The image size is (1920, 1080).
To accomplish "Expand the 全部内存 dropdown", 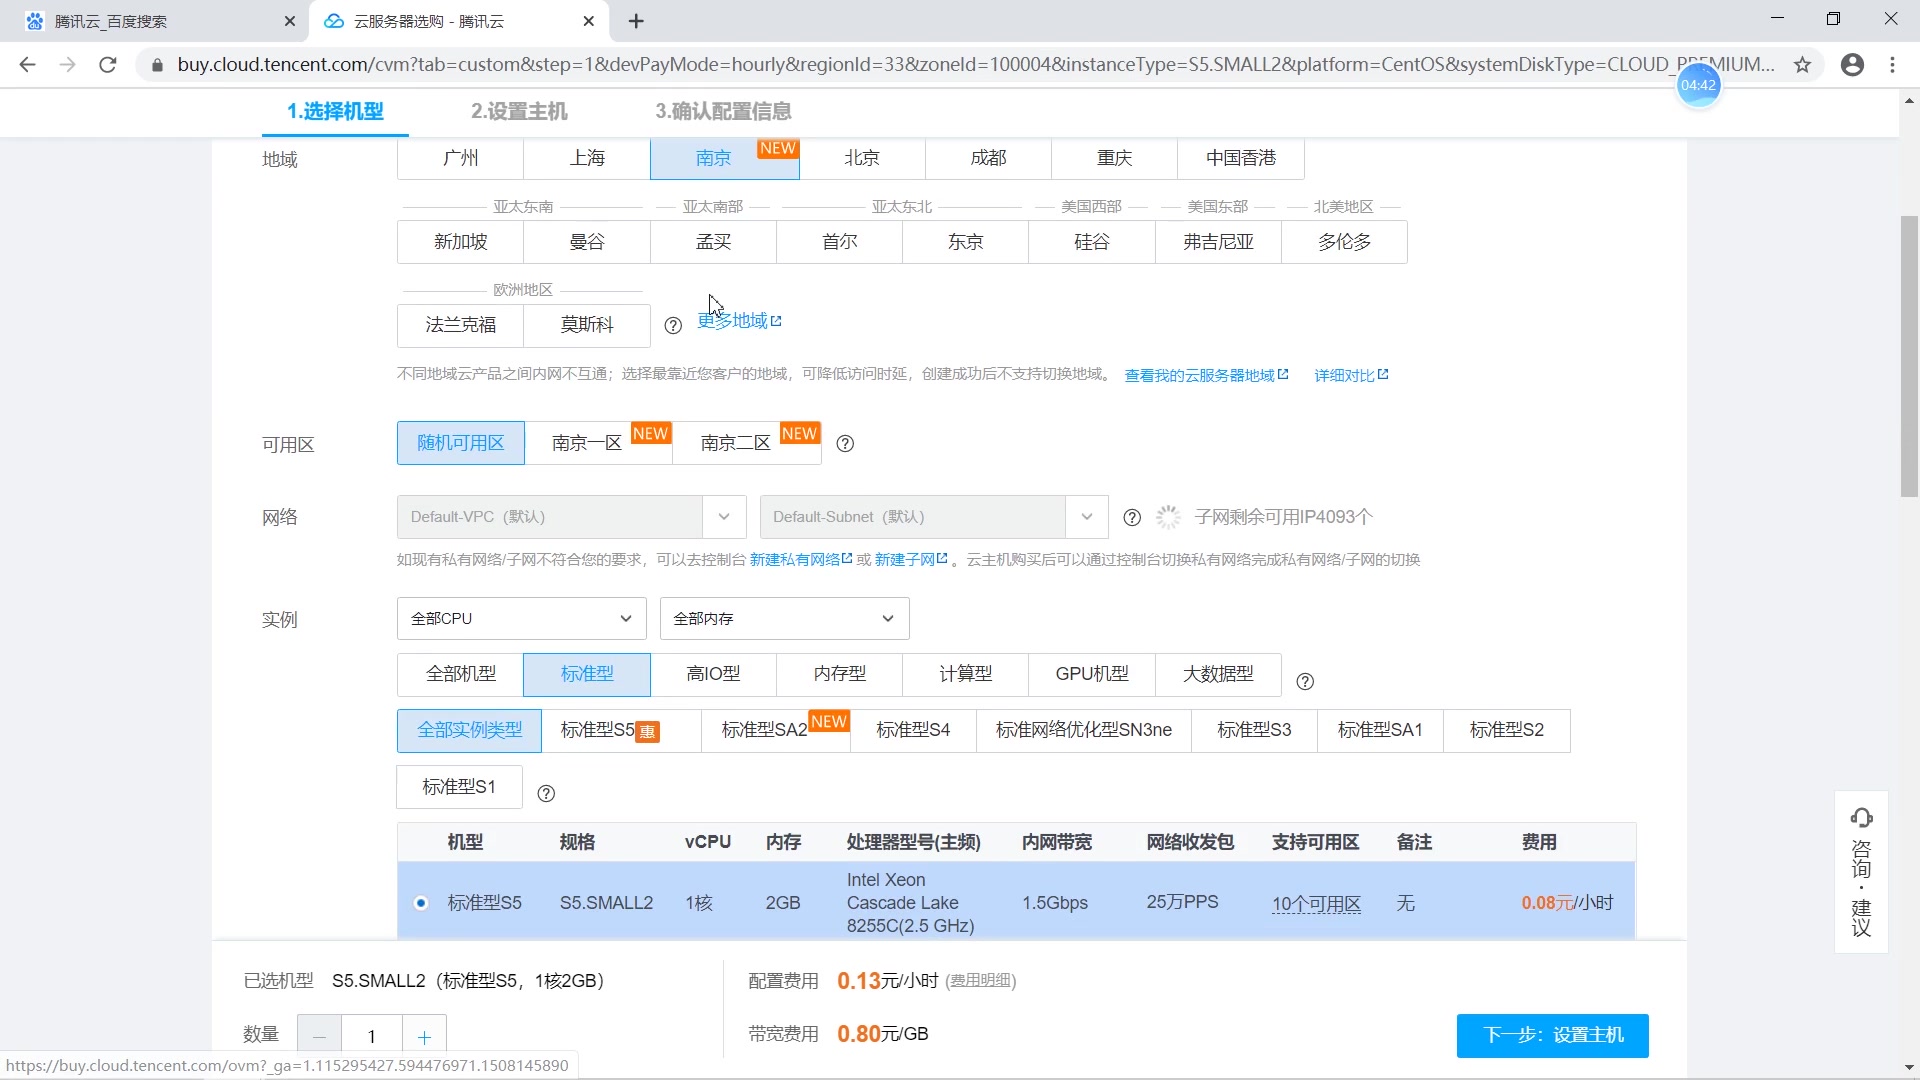I will point(785,619).
